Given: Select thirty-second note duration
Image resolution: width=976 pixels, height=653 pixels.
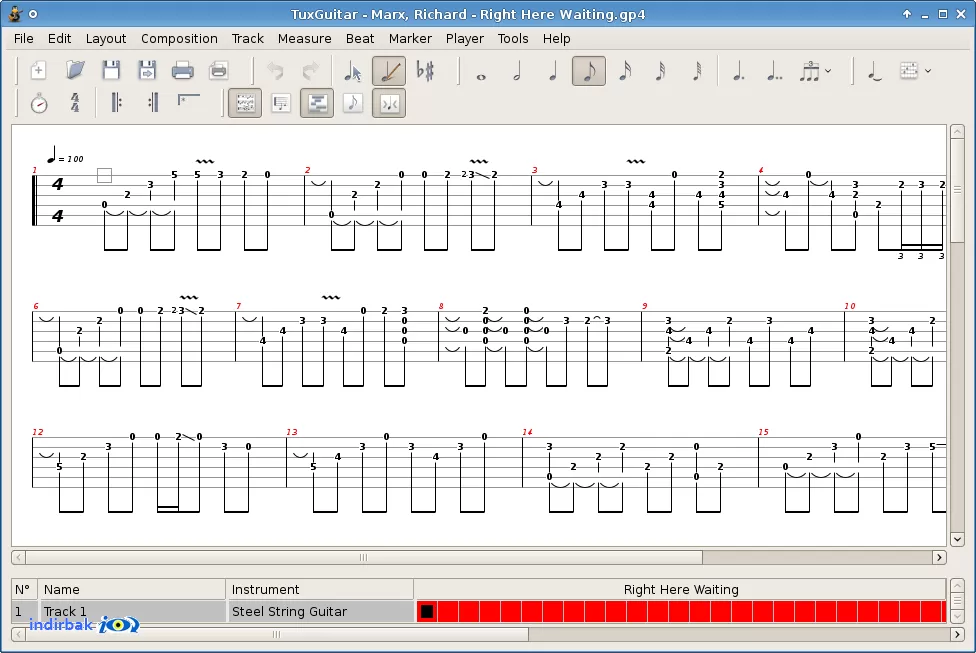Looking at the screenshot, I should tap(661, 70).
